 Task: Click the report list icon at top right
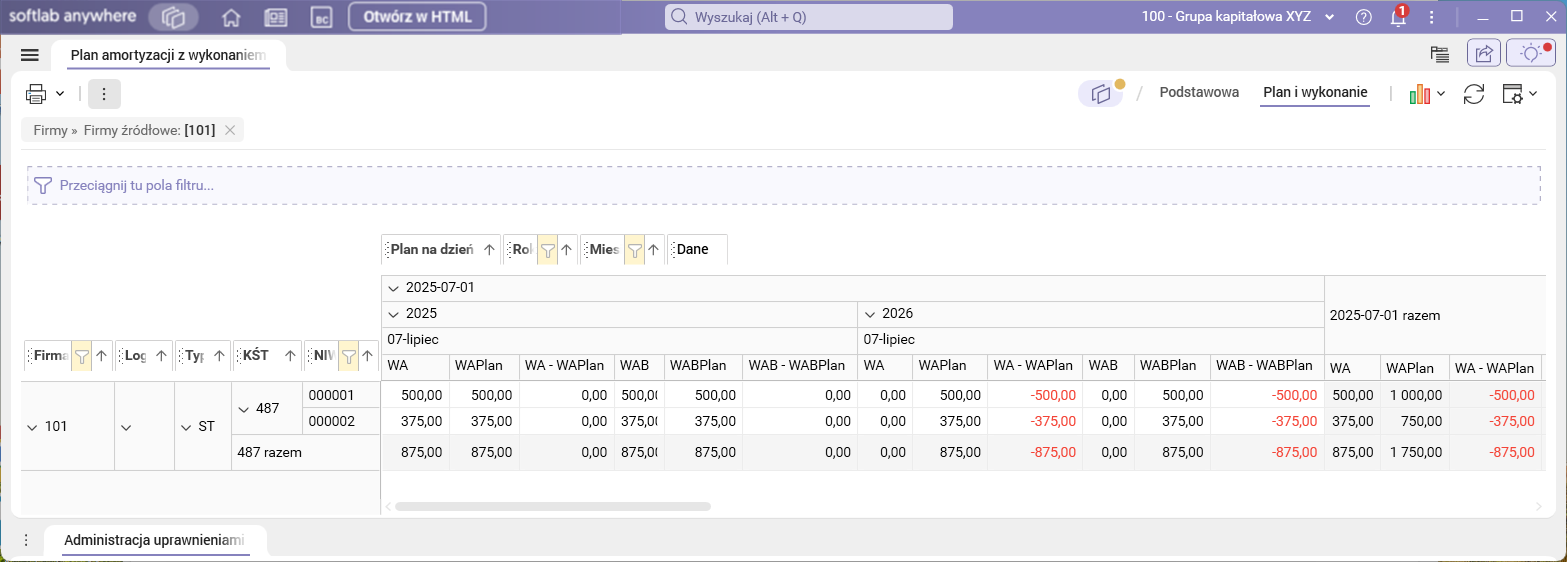[1440, 55]
